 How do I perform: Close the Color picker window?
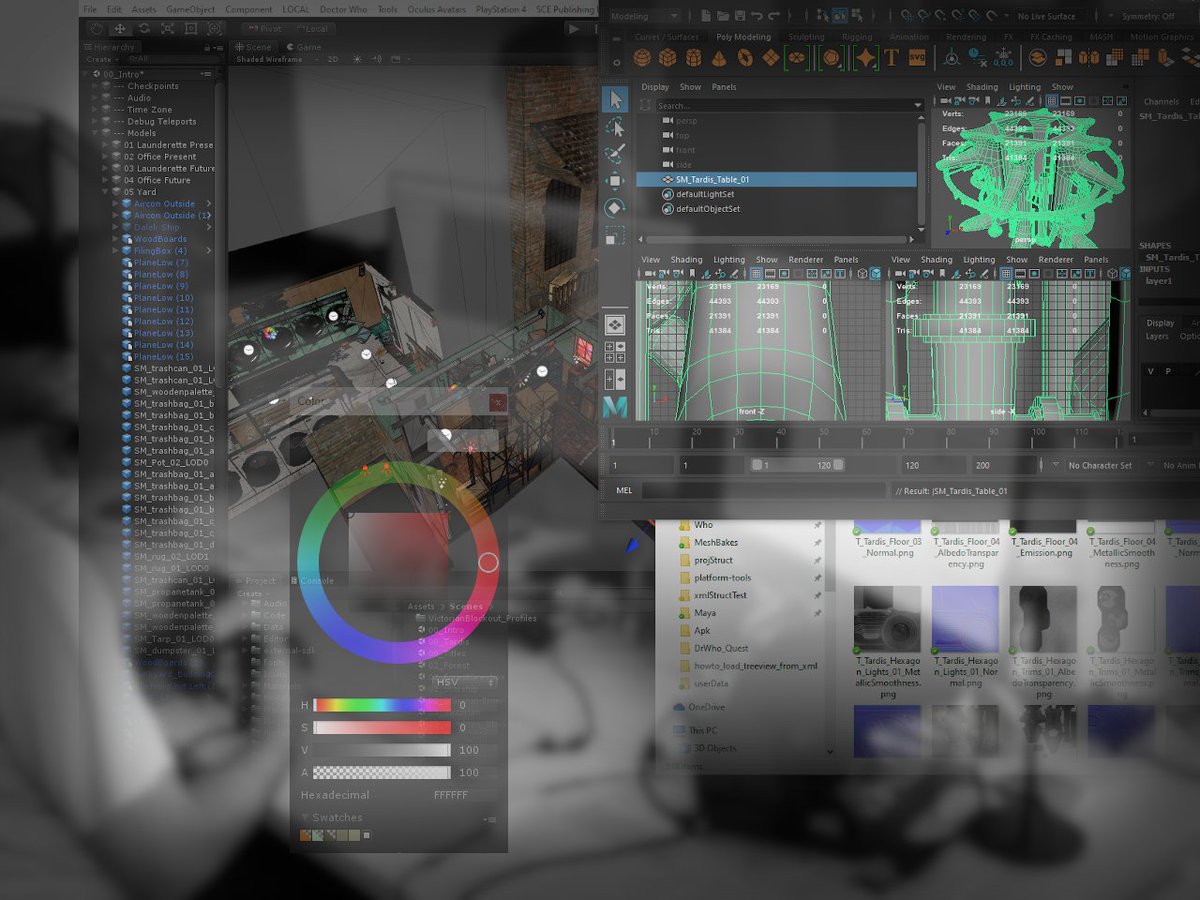498,403
